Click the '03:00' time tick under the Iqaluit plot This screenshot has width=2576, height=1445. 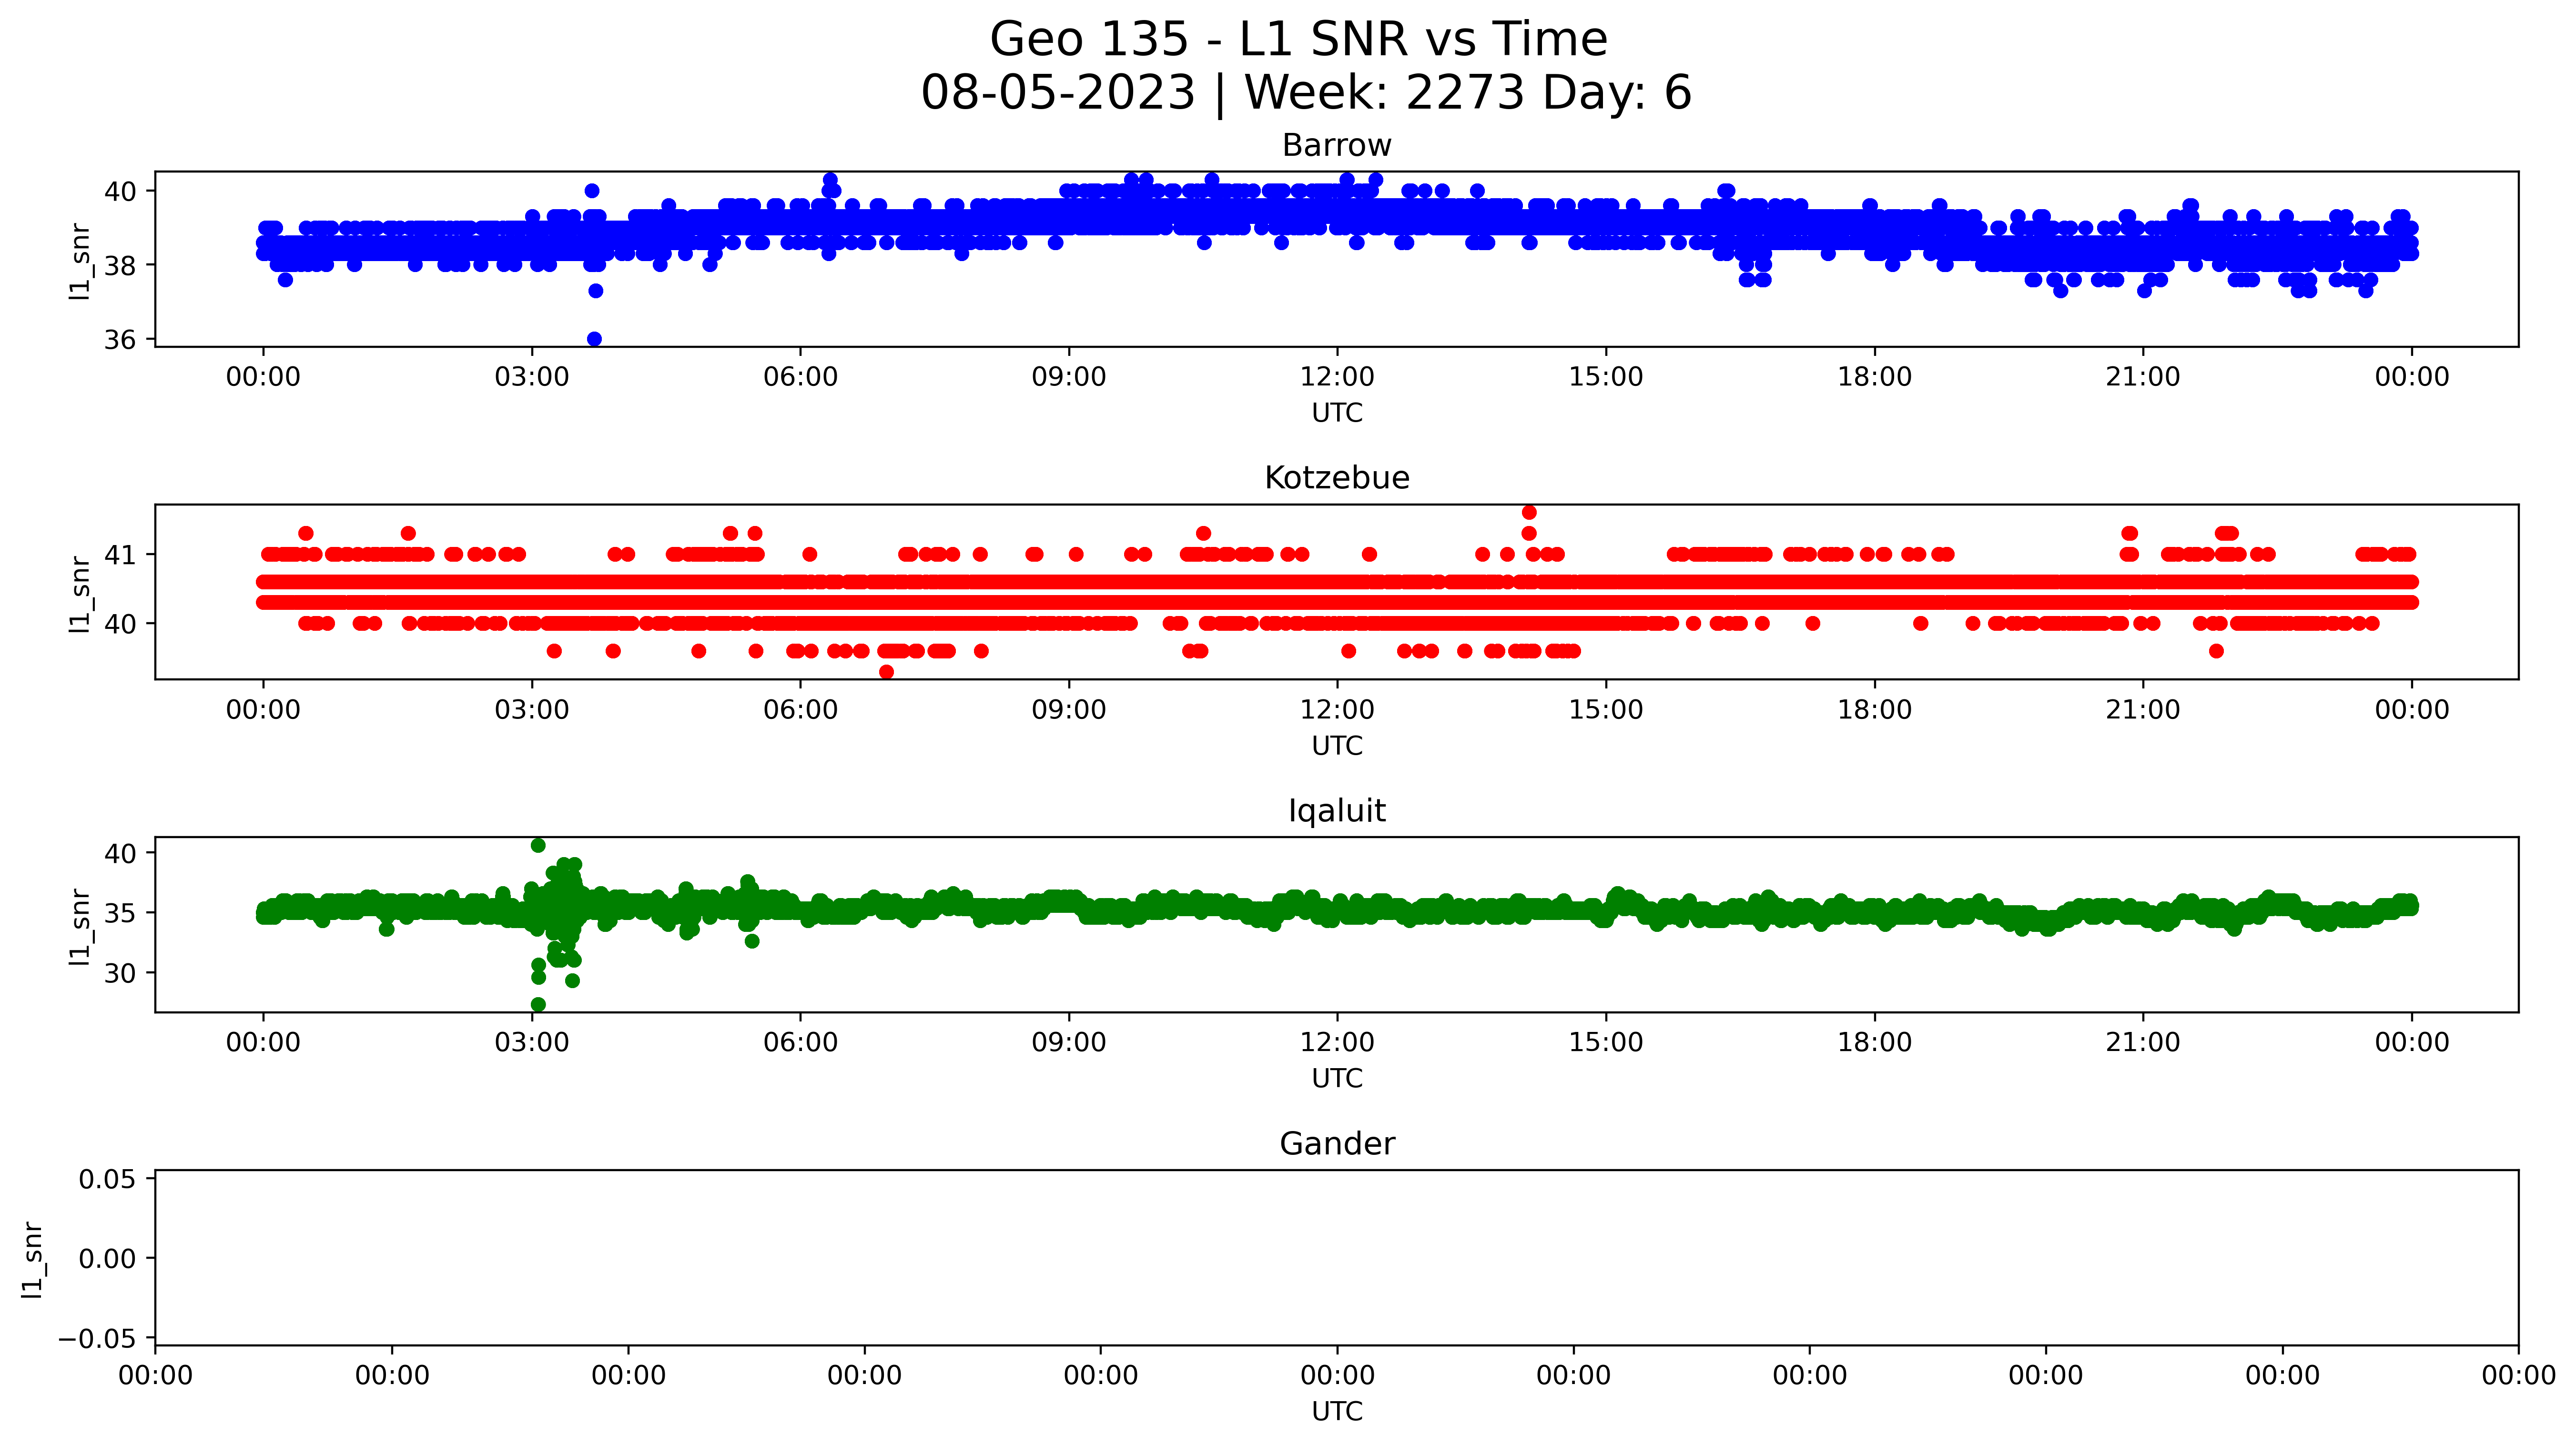click(x=532, y=1043)
